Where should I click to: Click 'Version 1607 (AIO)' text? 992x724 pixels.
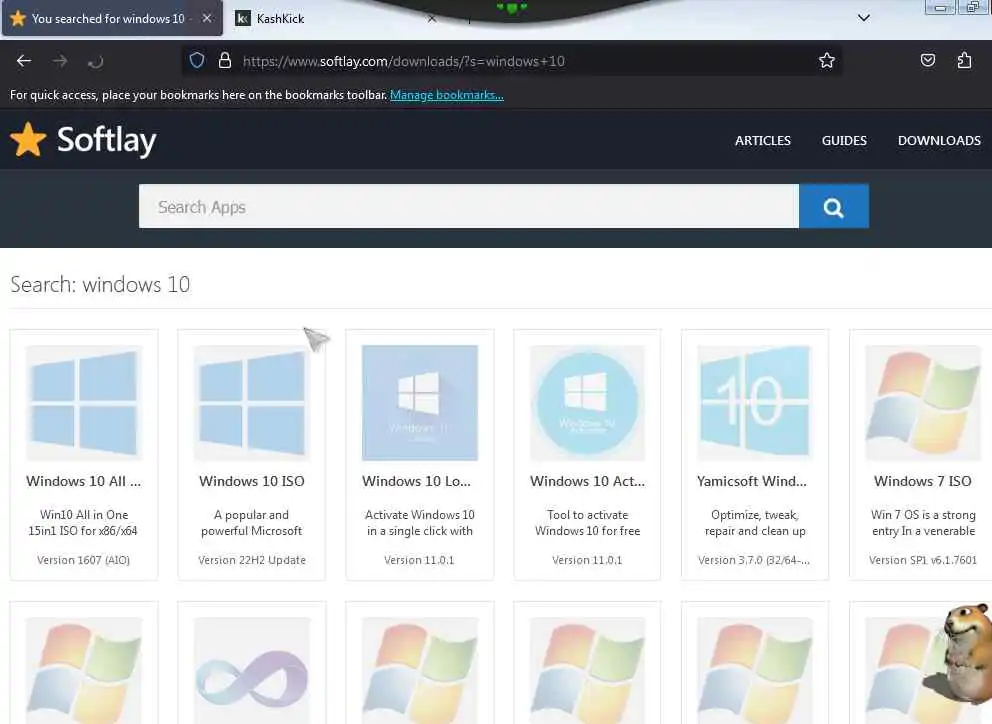(84, 560)
